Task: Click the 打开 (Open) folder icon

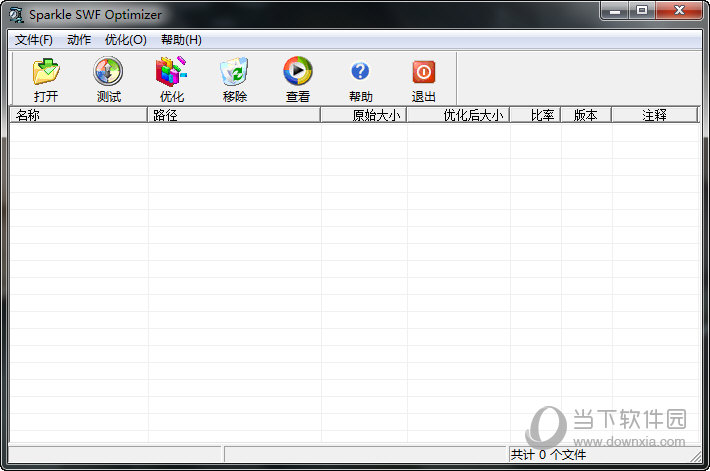Action: point(46,72)
